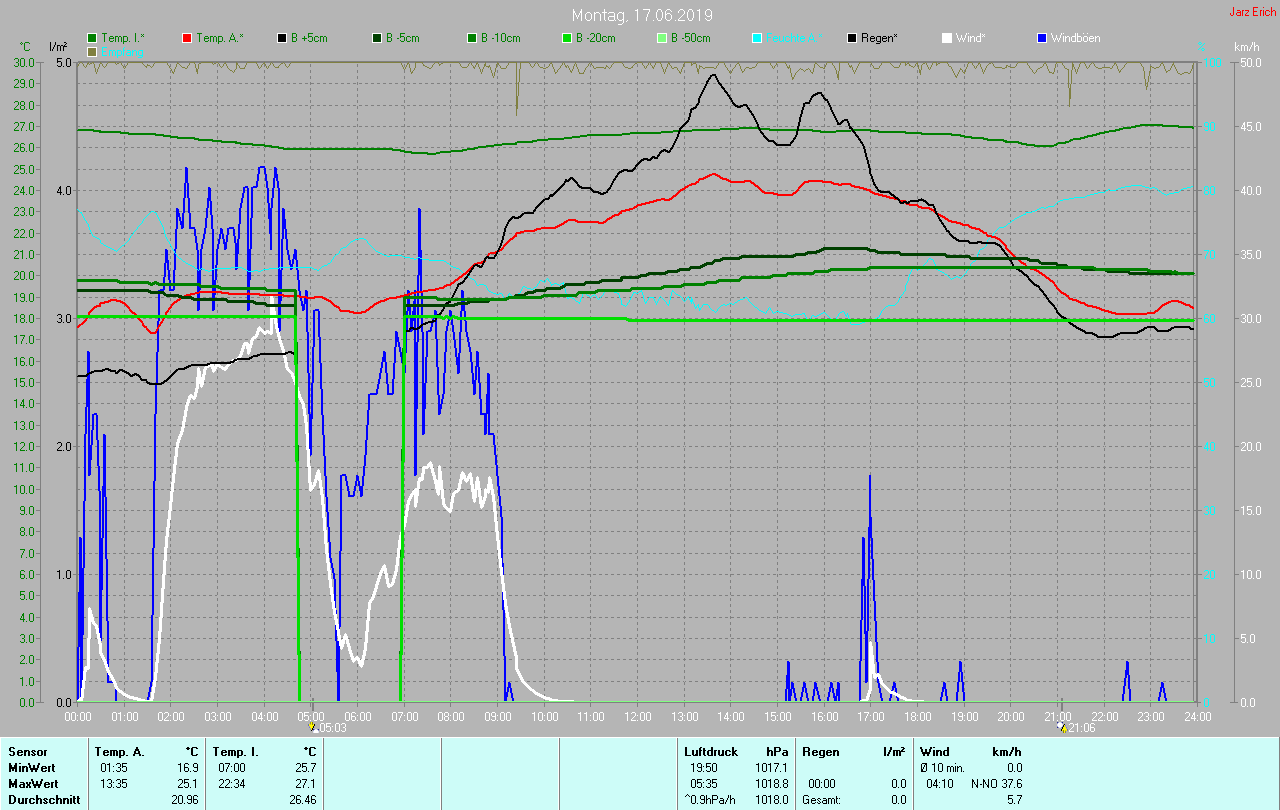Click the cyan humidity legend swatch
Screen dimensions: 1280x810
pyautogui.click(x=757, y=38)
